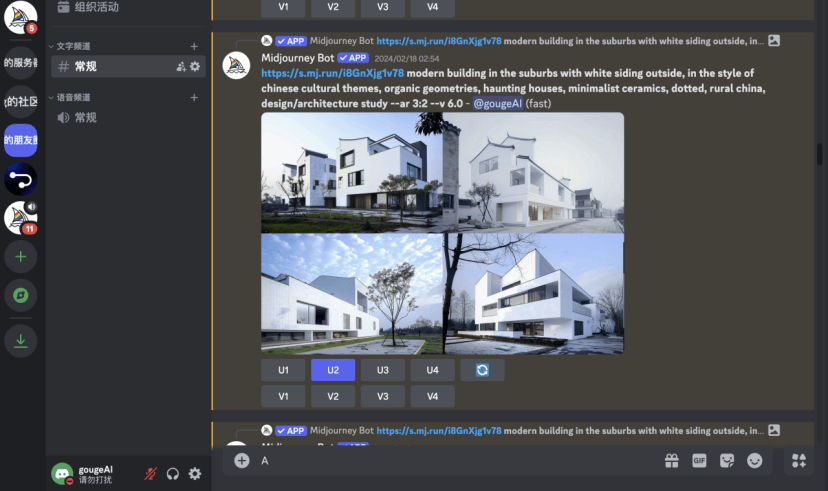Image resolution: width=828 pixels, height=491 pixels.
Task: Unmute the microphone
Action: [x=151, y=473]
